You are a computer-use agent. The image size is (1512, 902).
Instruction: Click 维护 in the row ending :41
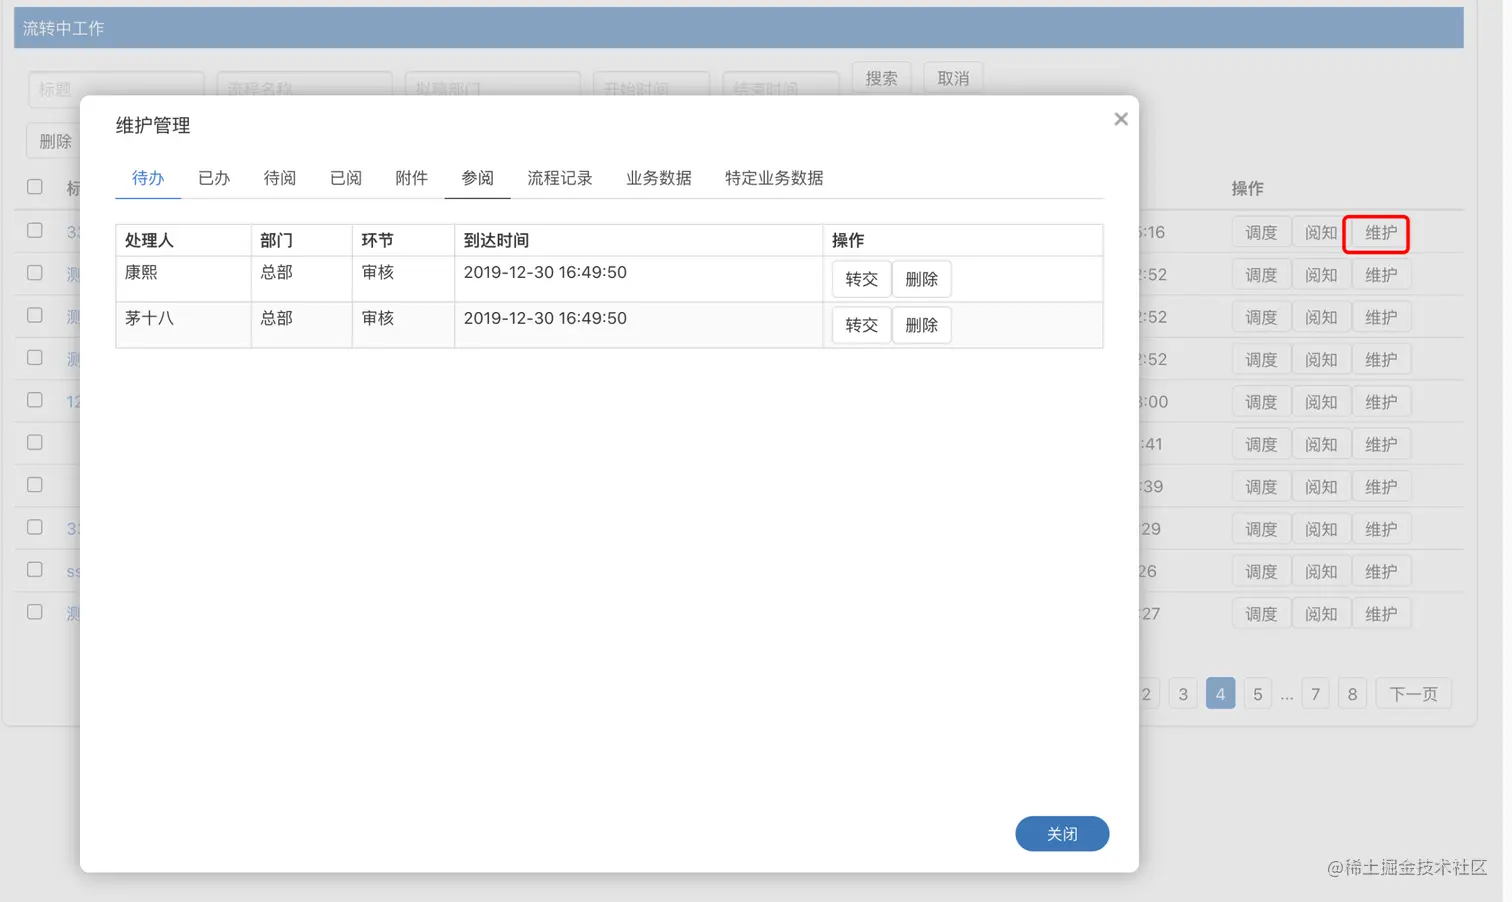(x=1381, y=445)
